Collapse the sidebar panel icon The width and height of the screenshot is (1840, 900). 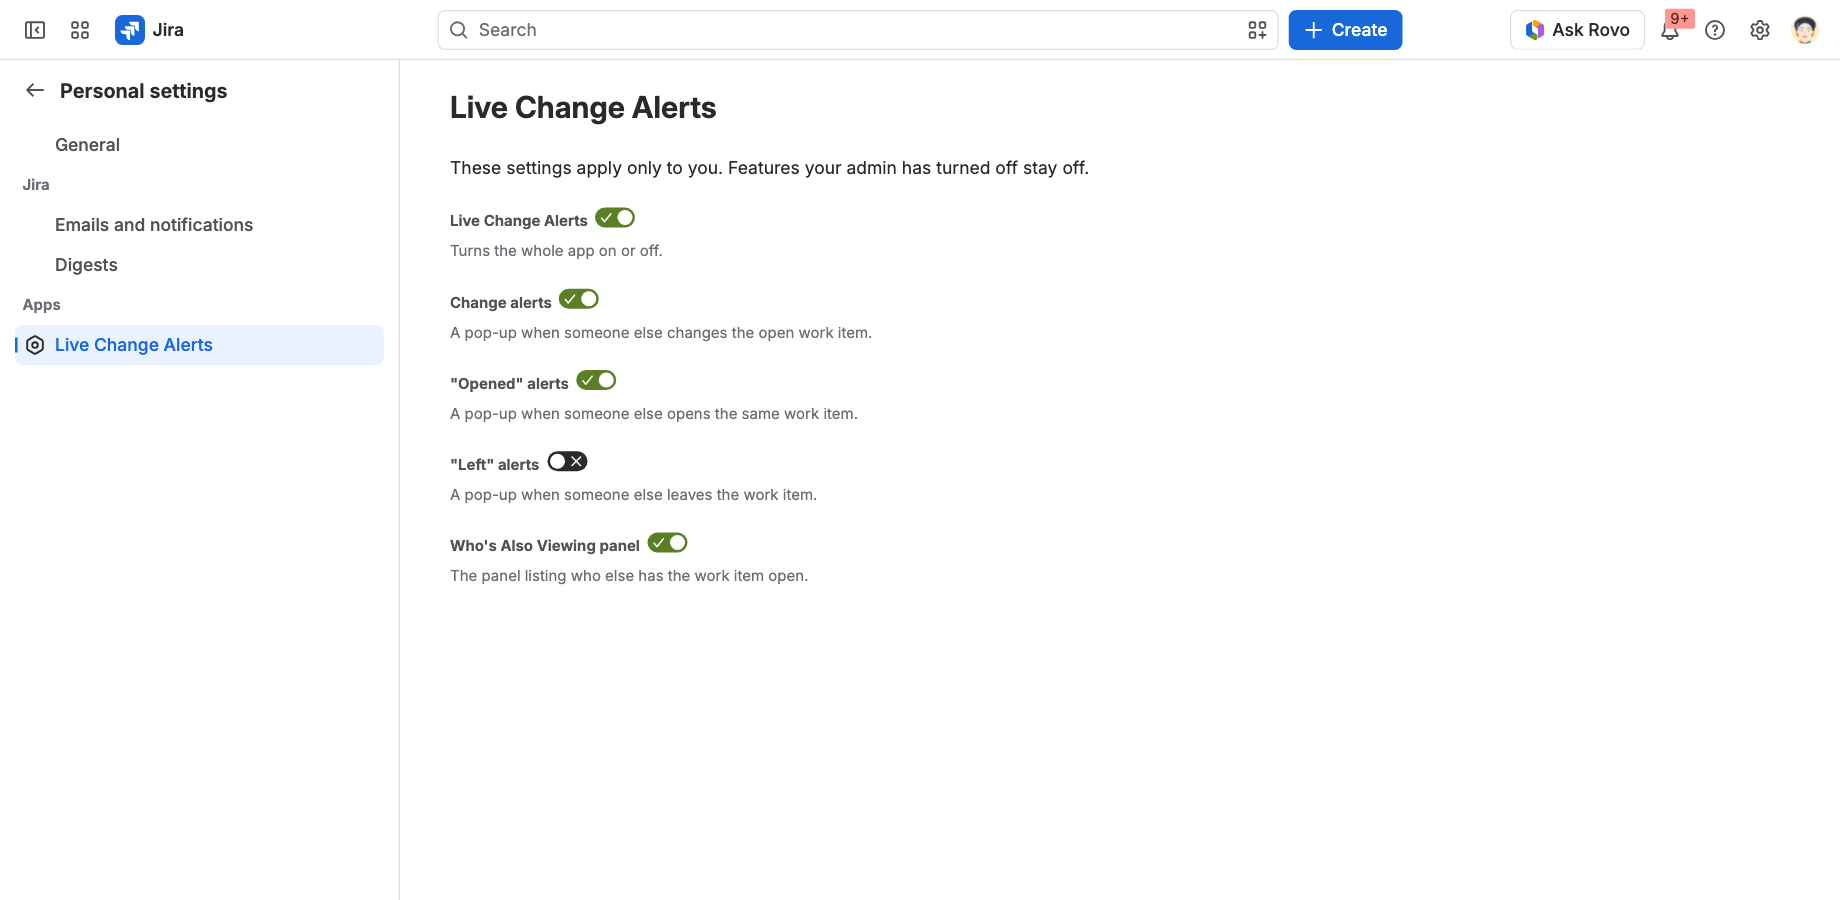35,30
